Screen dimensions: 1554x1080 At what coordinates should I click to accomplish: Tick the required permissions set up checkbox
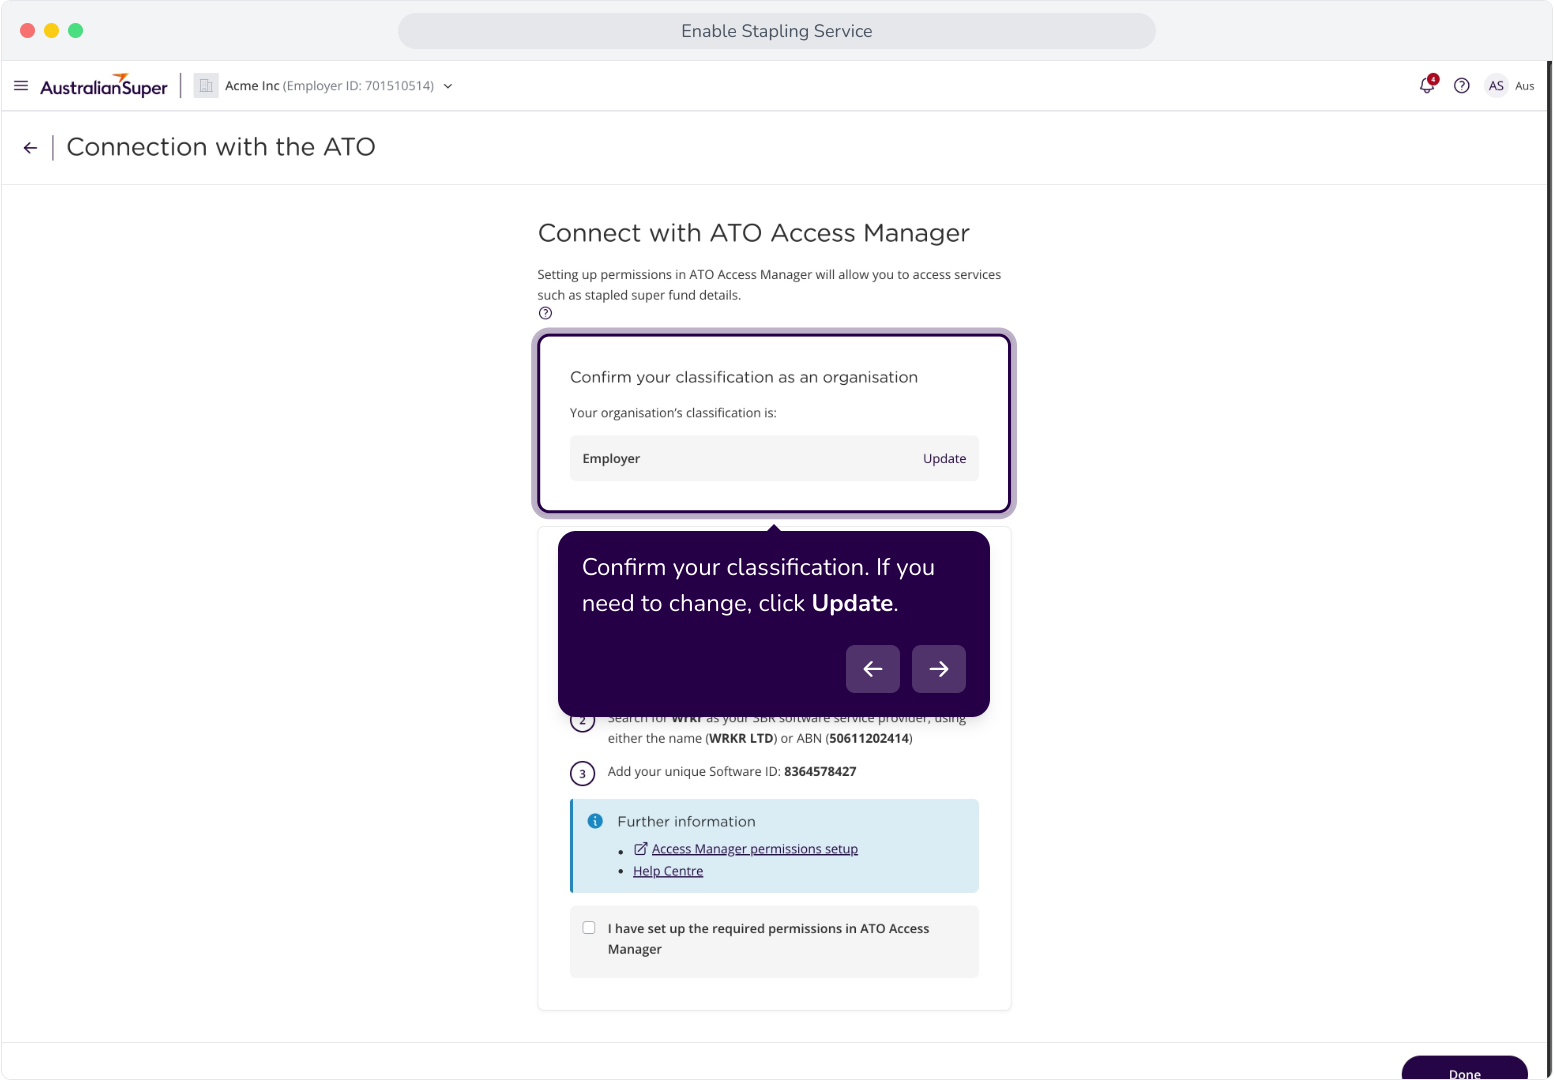589,928
